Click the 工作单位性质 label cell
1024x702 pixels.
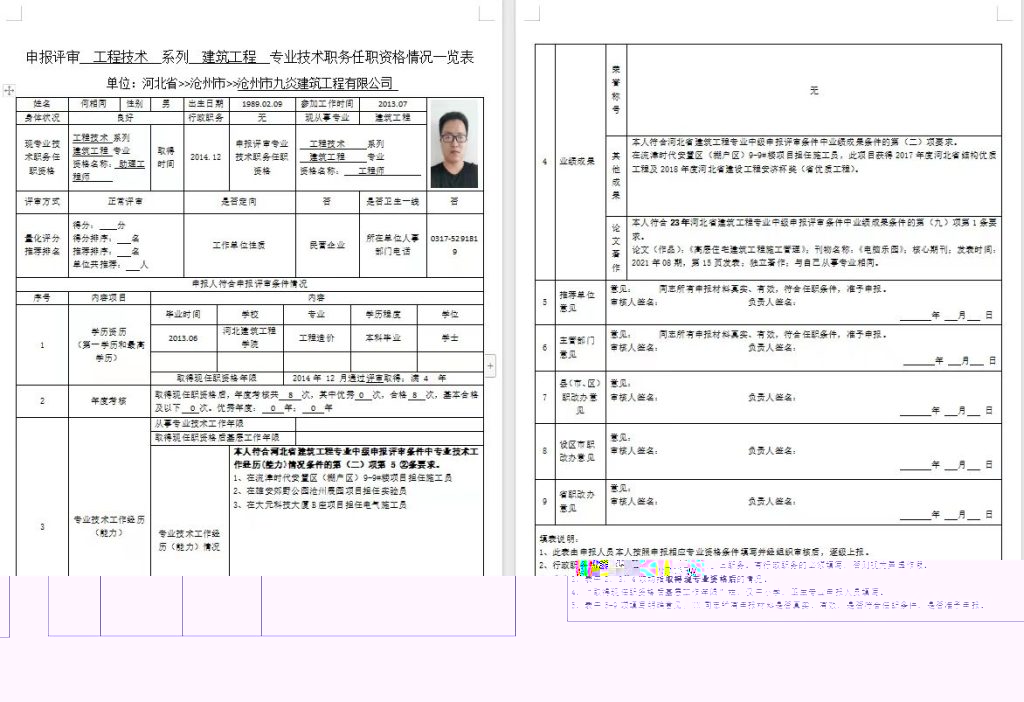(x=239, y=245)
